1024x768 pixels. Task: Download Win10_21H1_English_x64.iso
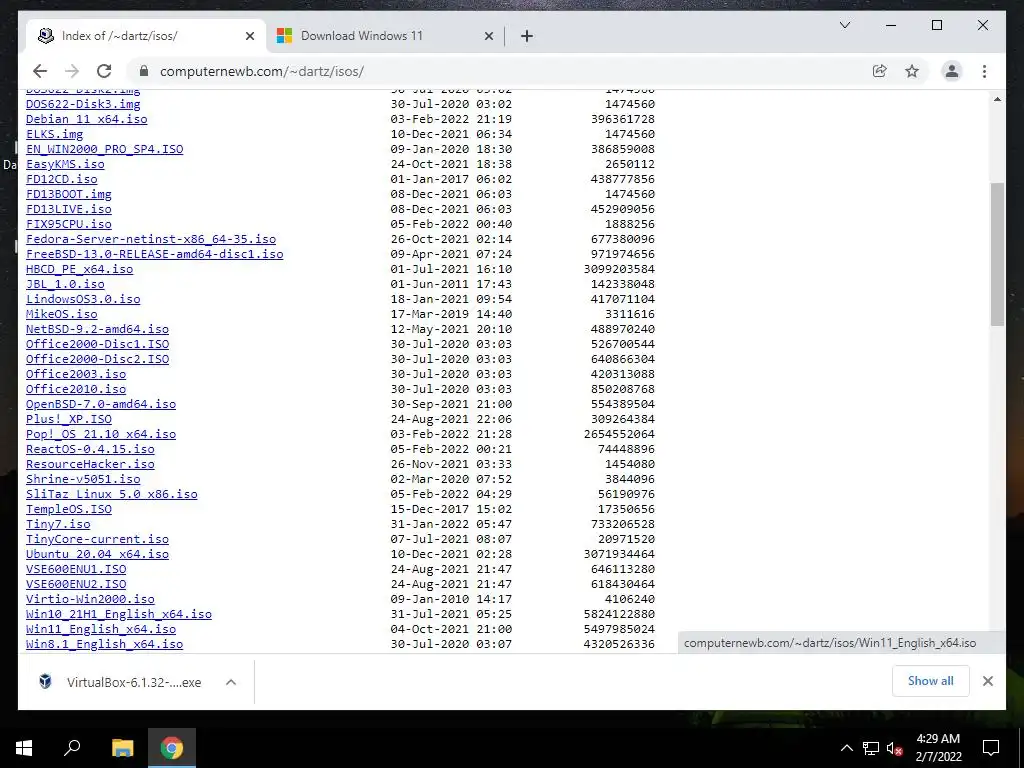pyautogui.click(x=119, y=614)
